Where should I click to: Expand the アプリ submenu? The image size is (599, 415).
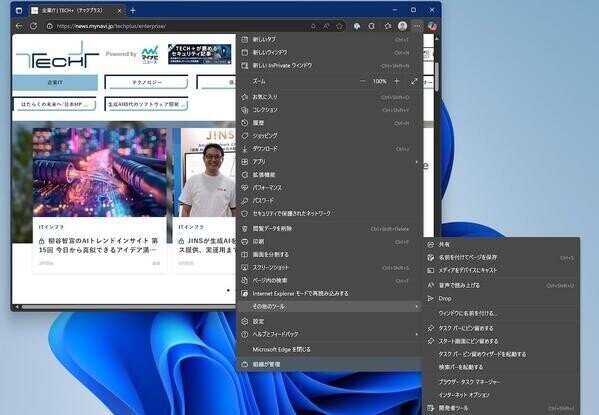tap(329, 162)
